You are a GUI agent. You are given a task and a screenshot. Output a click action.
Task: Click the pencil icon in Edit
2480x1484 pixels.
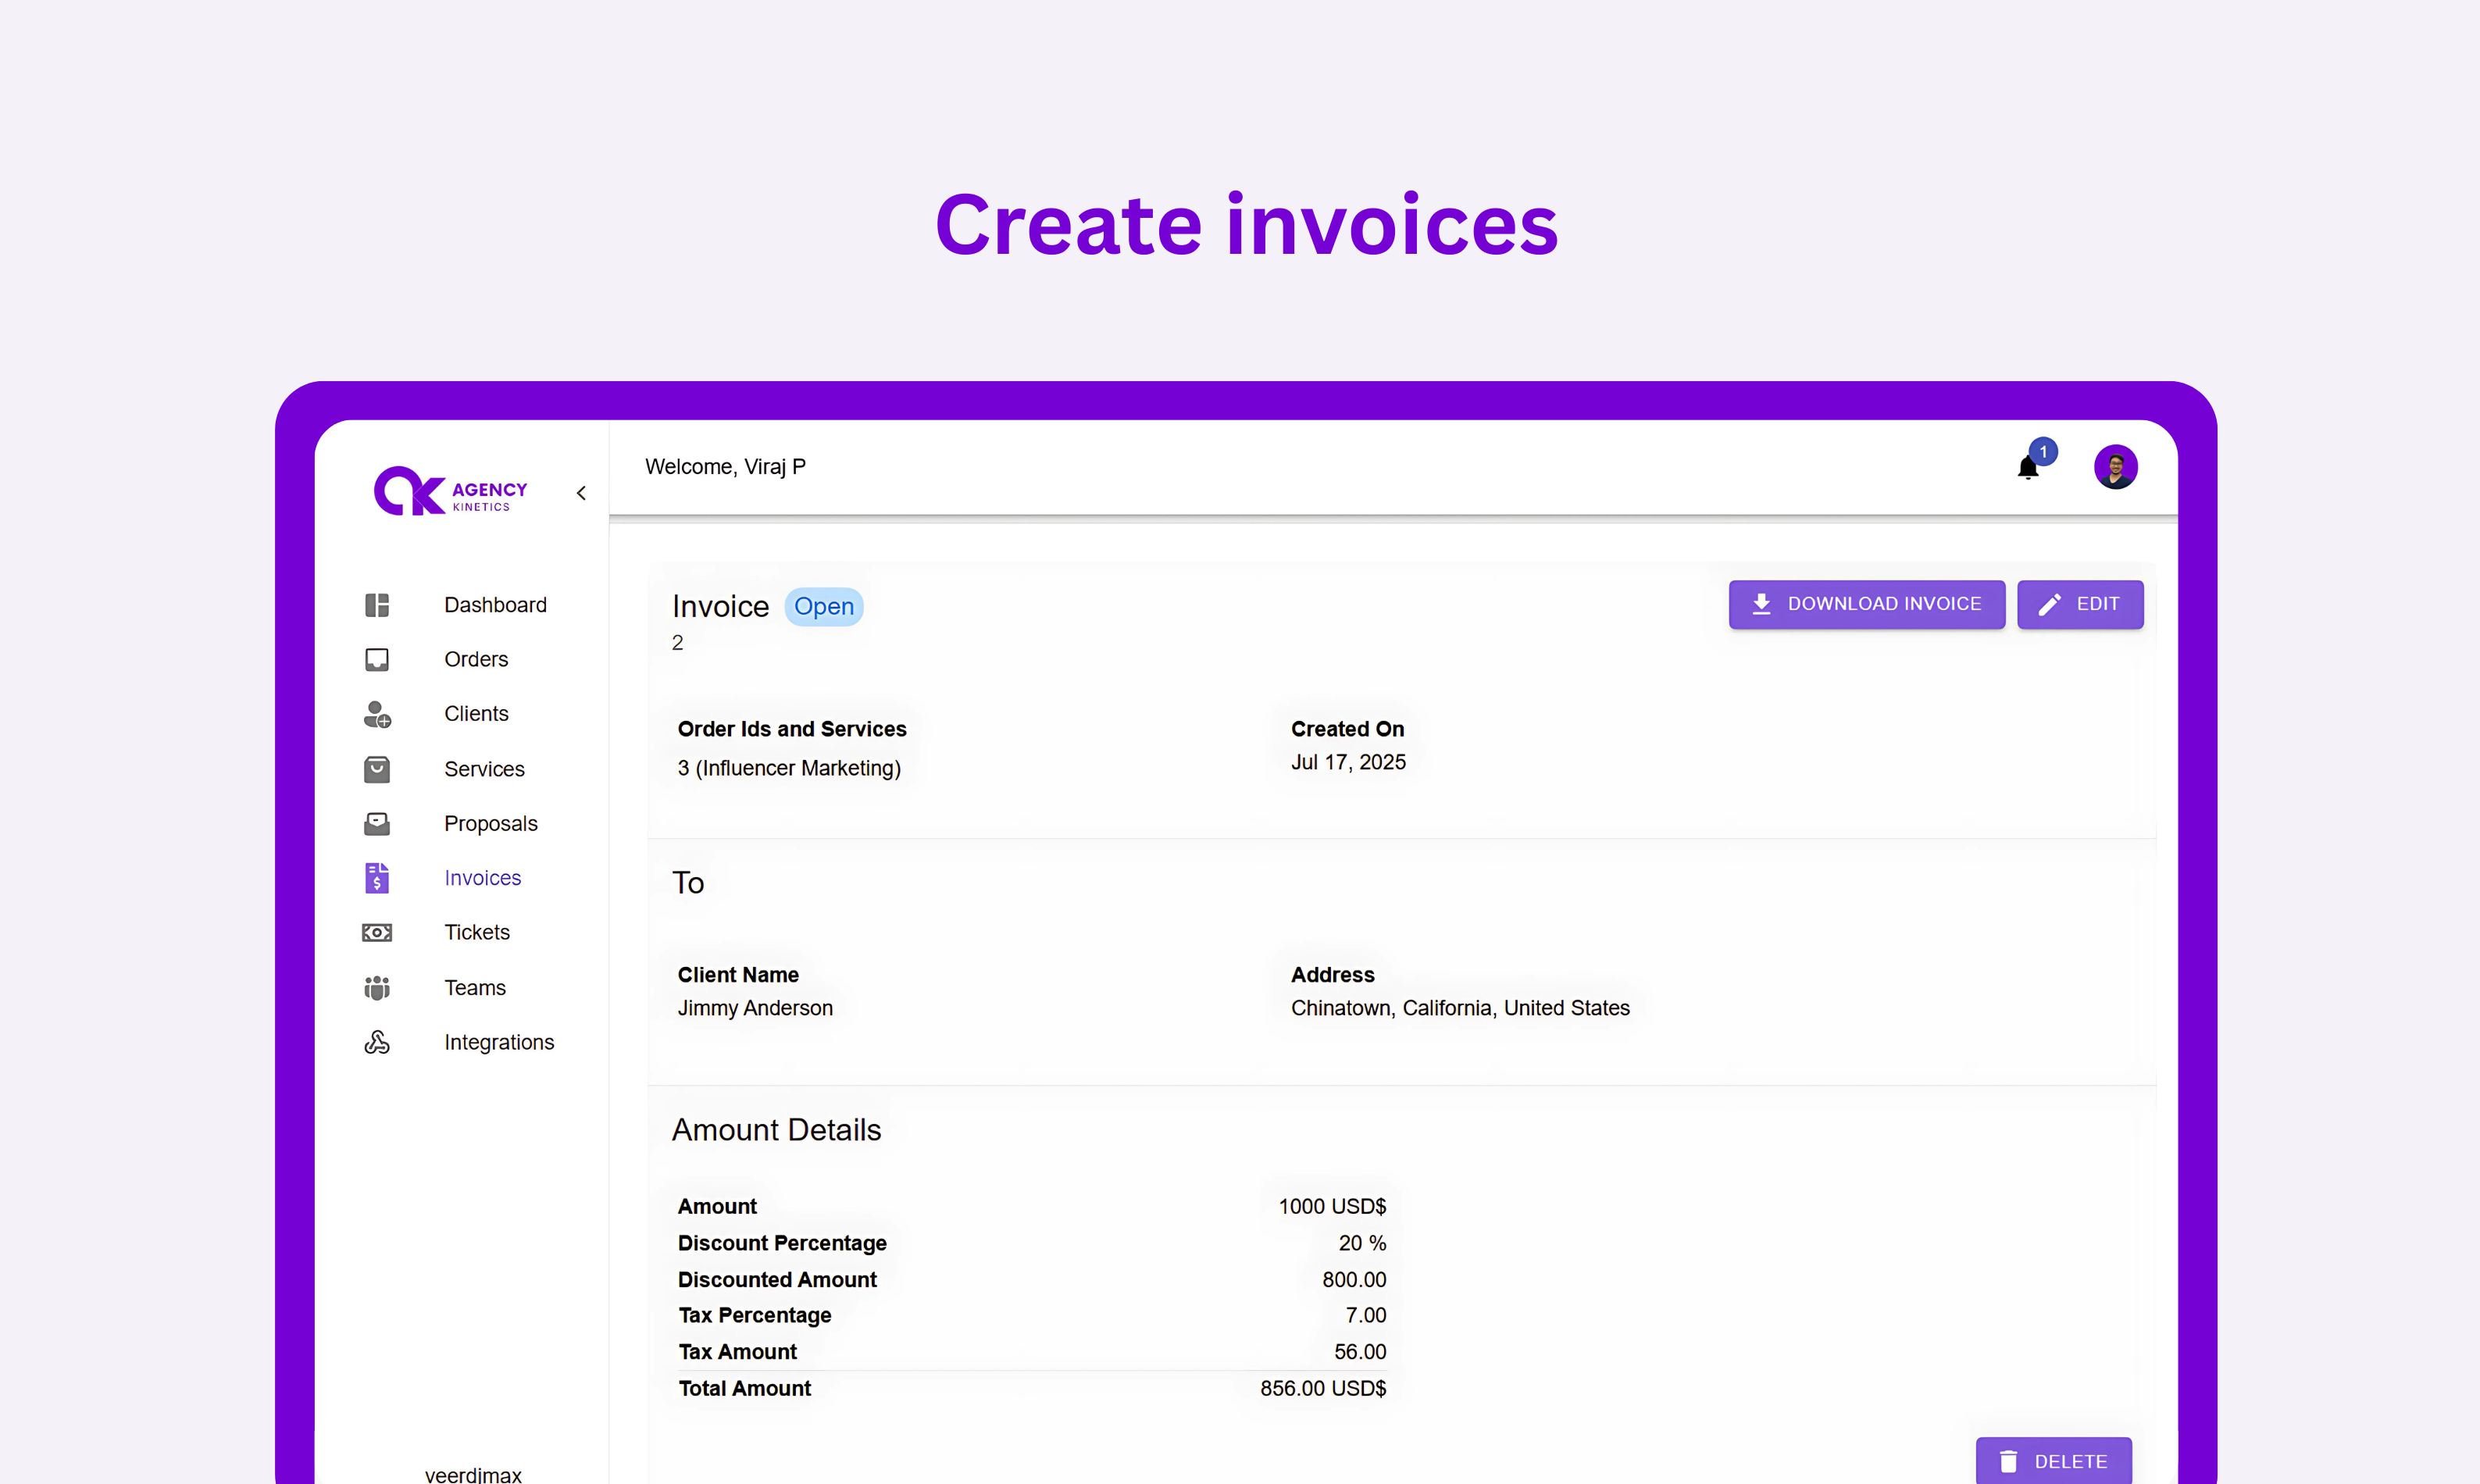click(x=2049, y=604)
